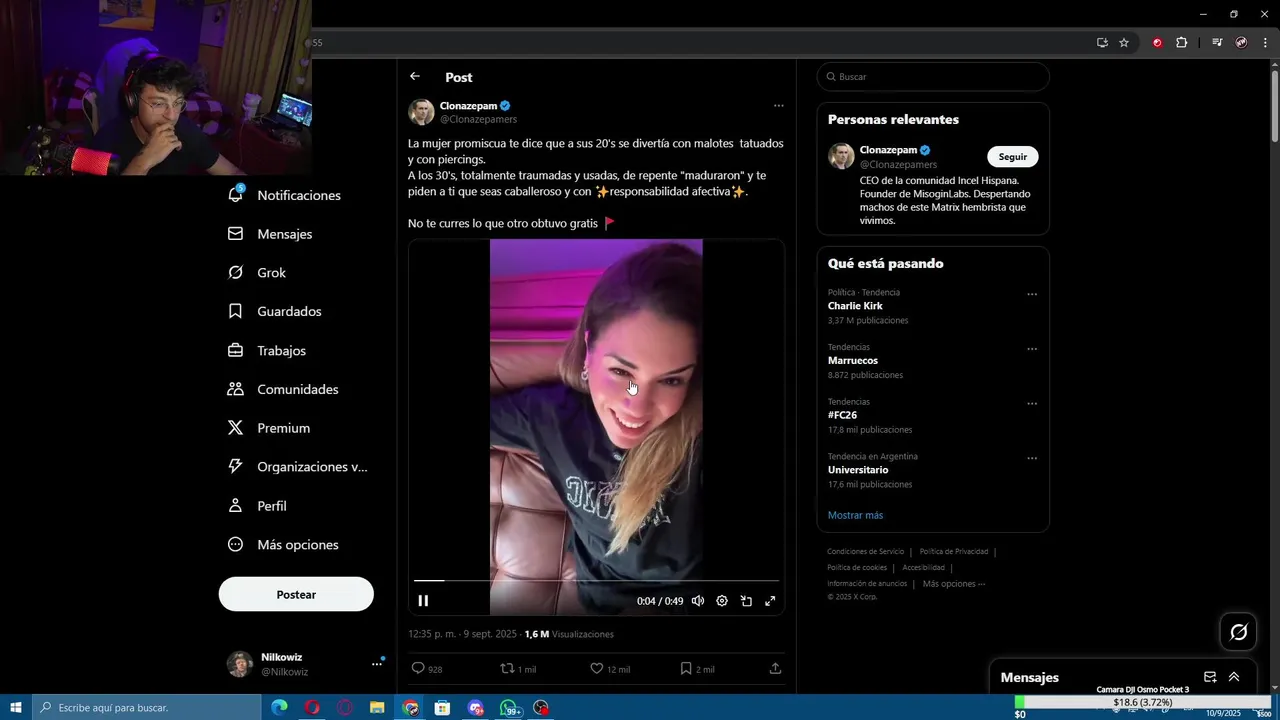This screenshot has width=1280, height=720.
Task: Click the Clonazepam avatar on the post
Action: 421,111
